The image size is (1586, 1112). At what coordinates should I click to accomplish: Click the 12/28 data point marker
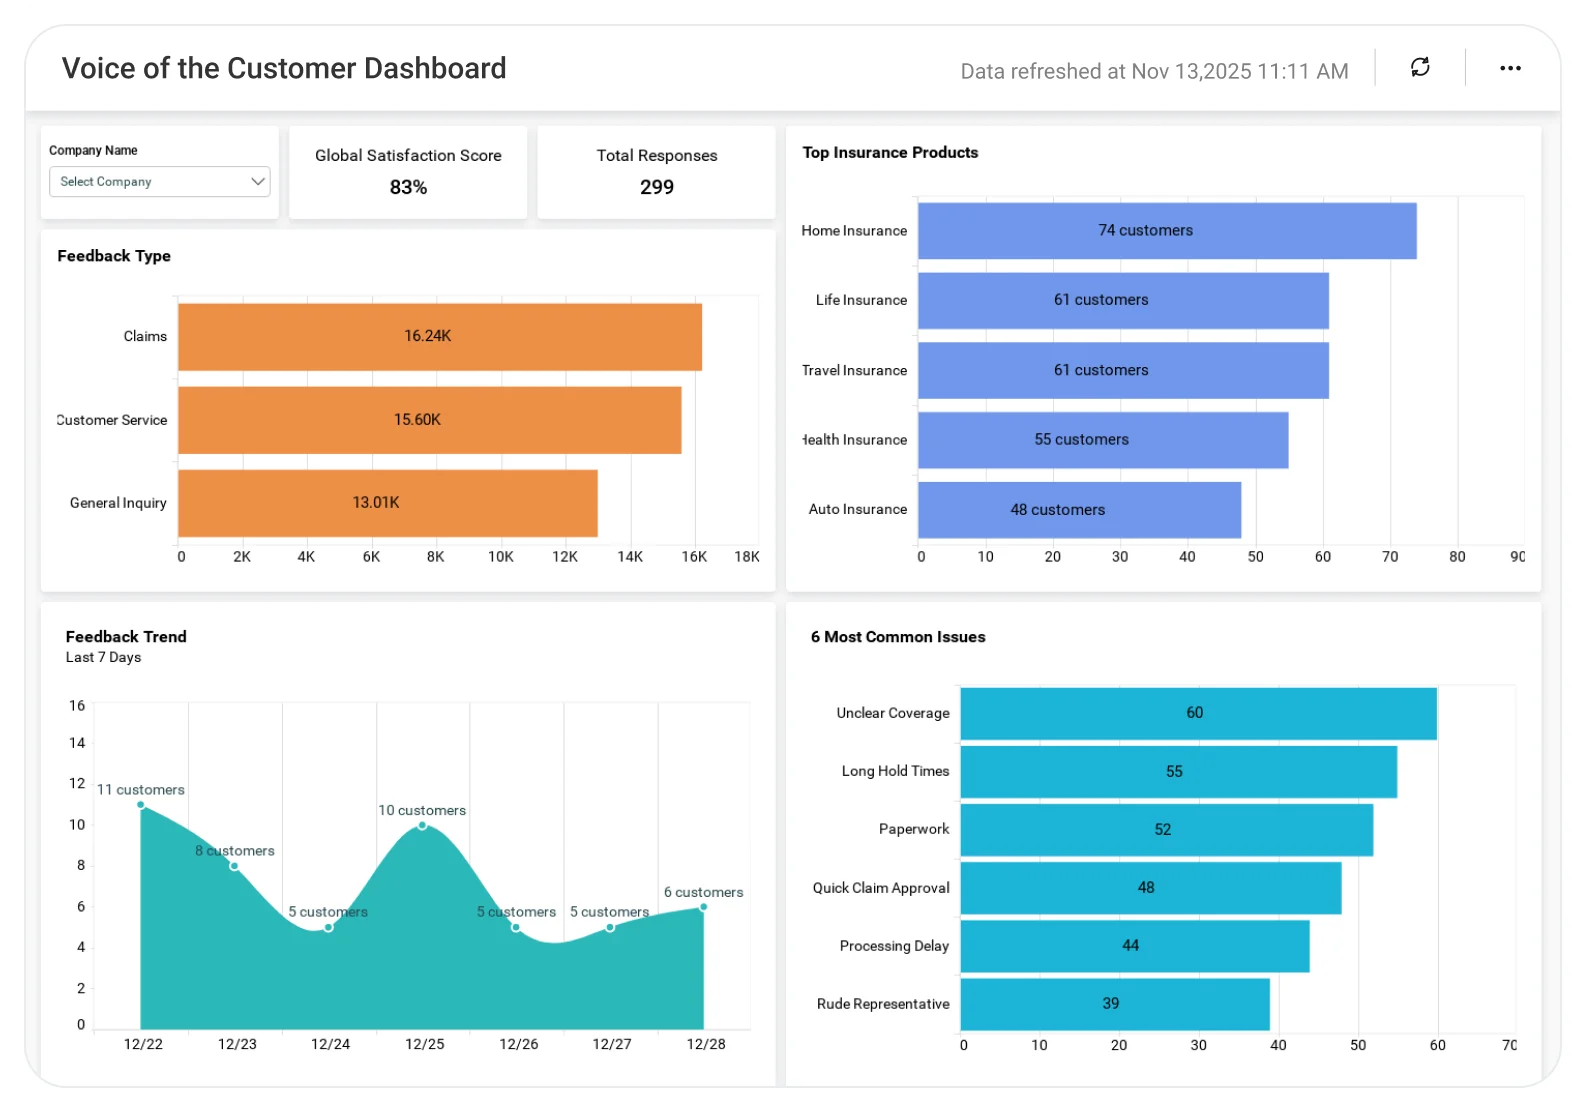704,907
